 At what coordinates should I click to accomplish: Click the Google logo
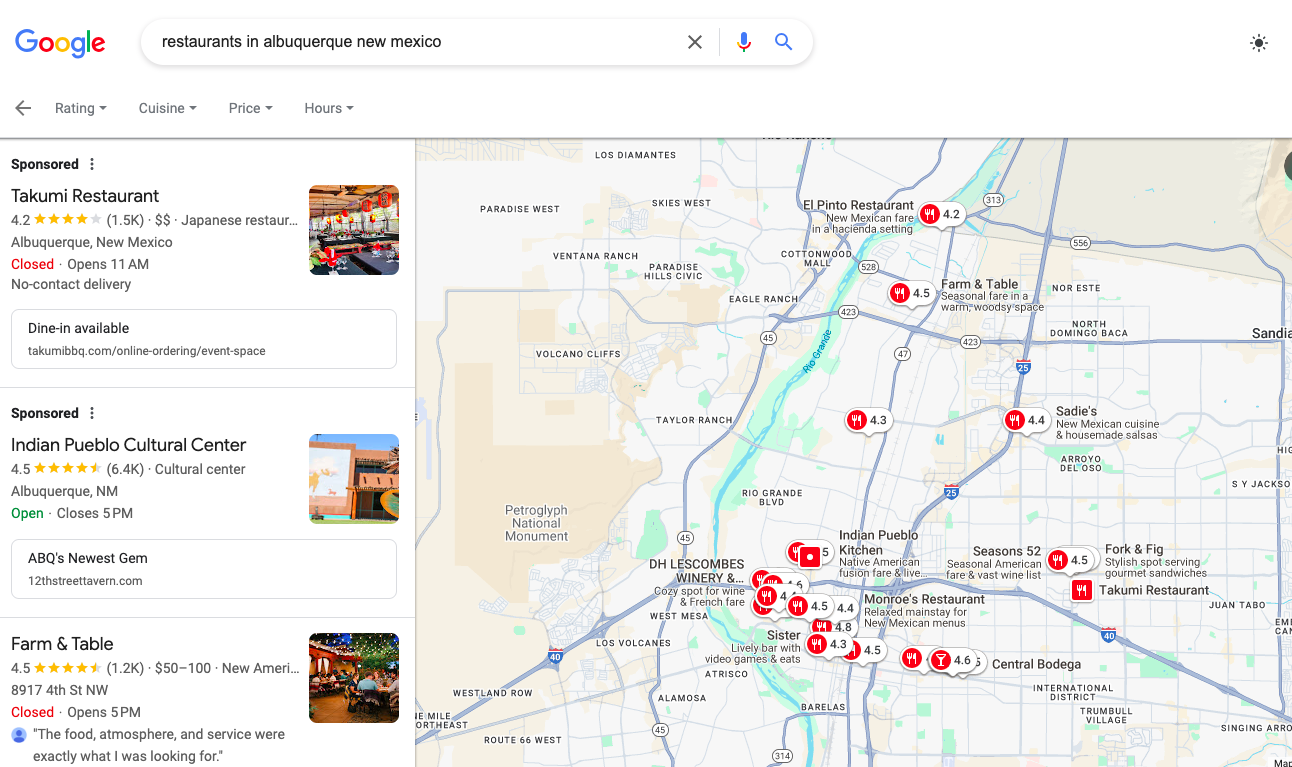[x=60, y=42]
